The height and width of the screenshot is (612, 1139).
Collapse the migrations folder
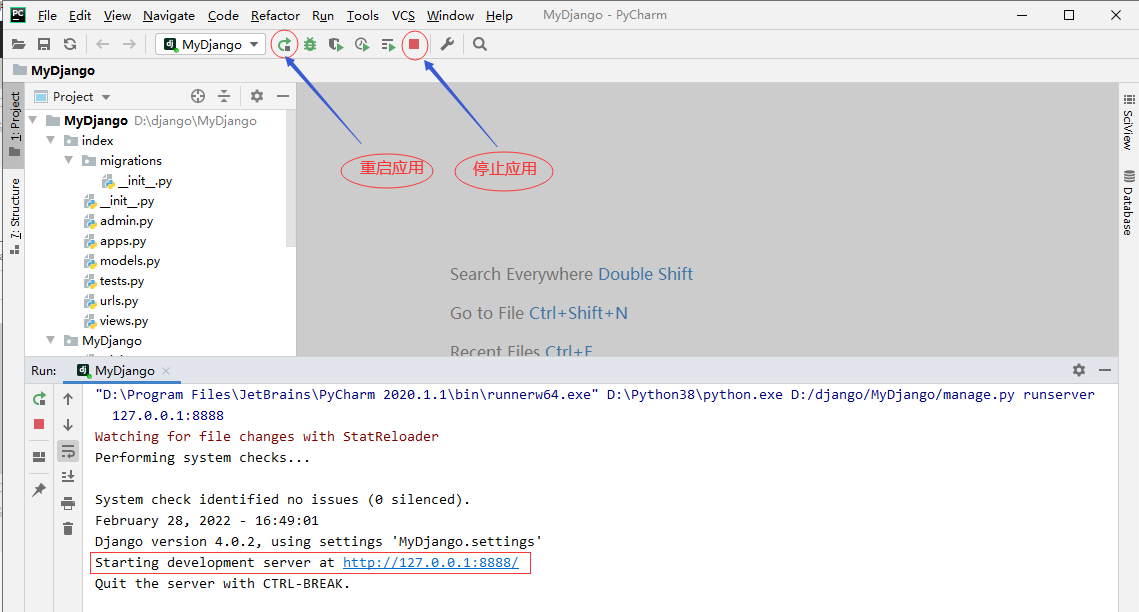click(69, 160)
